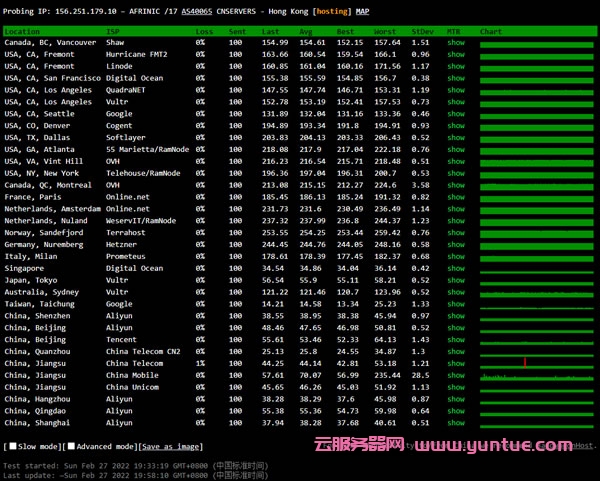Show MTR for Italy Milan Prometeus row
Viewport: 600px width, 481px height.
coord(455,257)
